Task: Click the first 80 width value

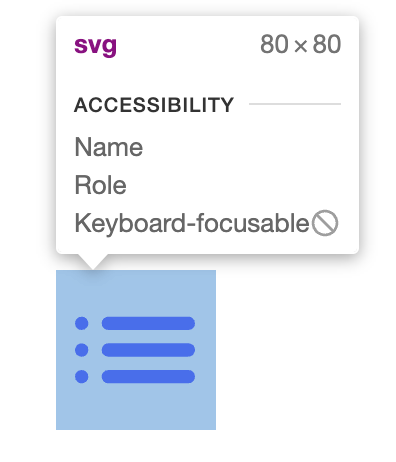Action: point(274,44)
